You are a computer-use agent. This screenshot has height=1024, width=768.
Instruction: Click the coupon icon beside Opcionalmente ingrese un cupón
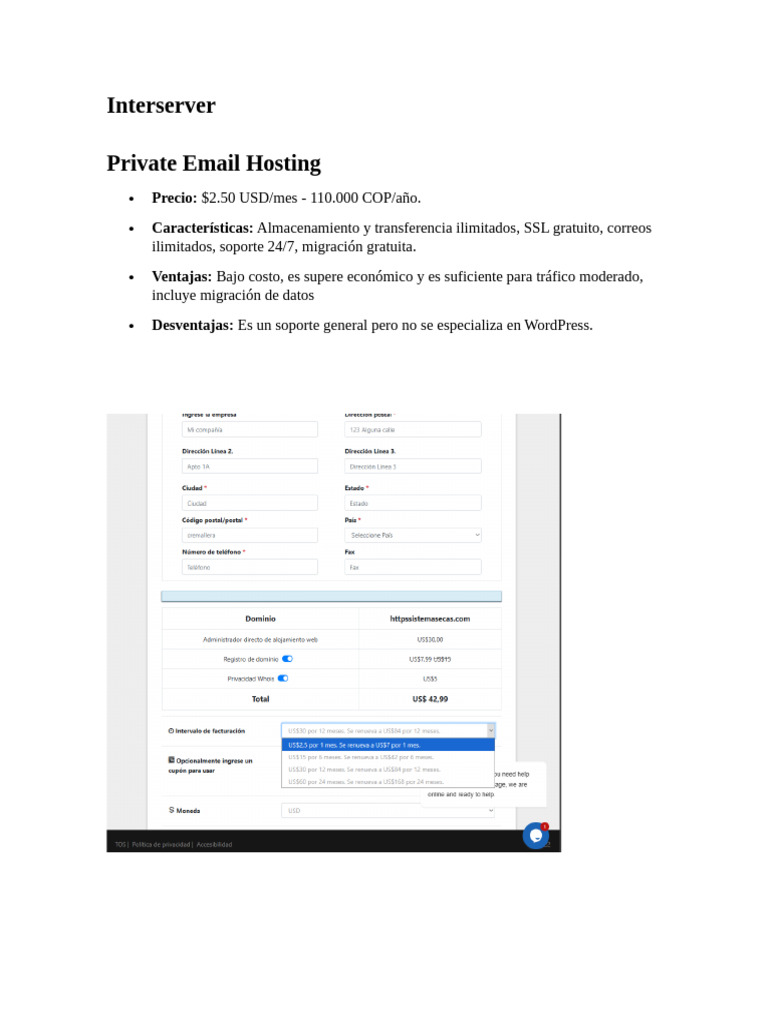[172, 760]
